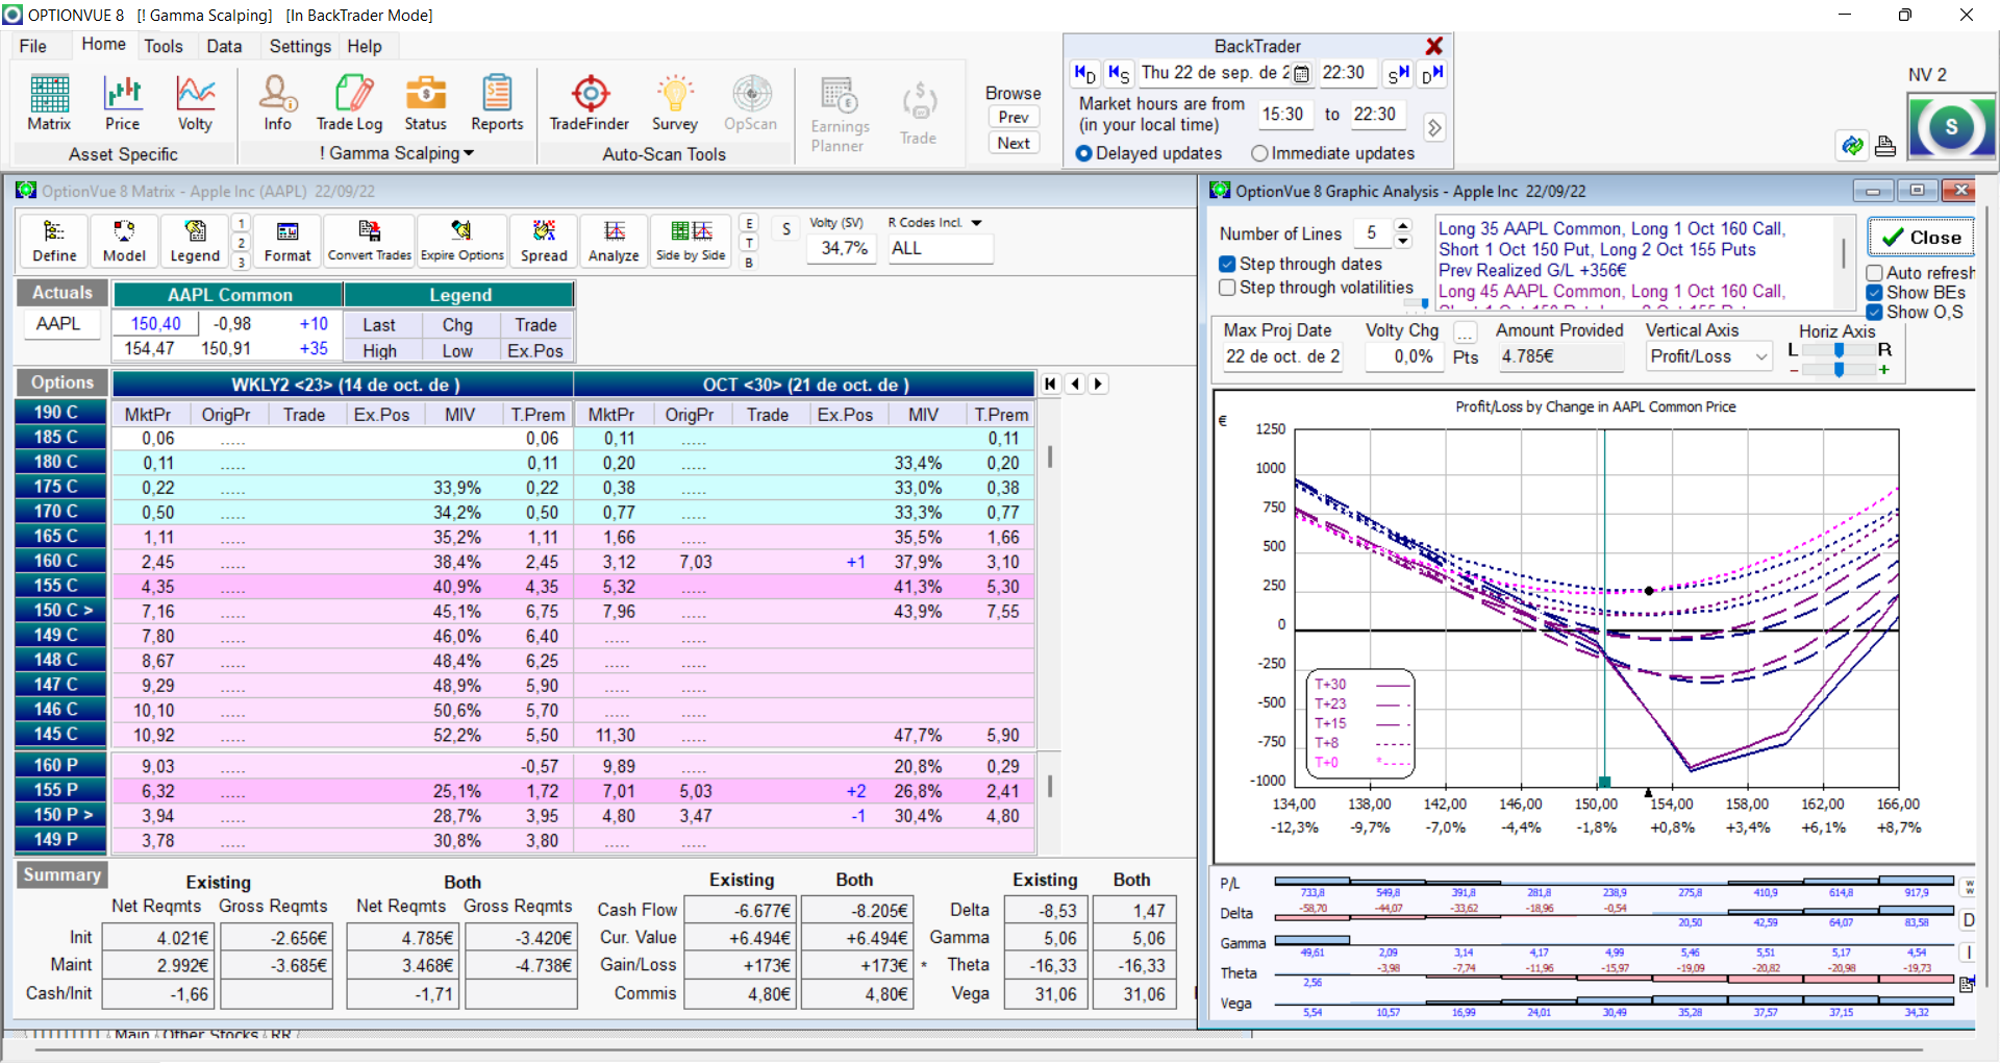This screenshot has width=2000, height=1063.
Task: Uncheck Step through dates
Action: (x=1228, y=264)
